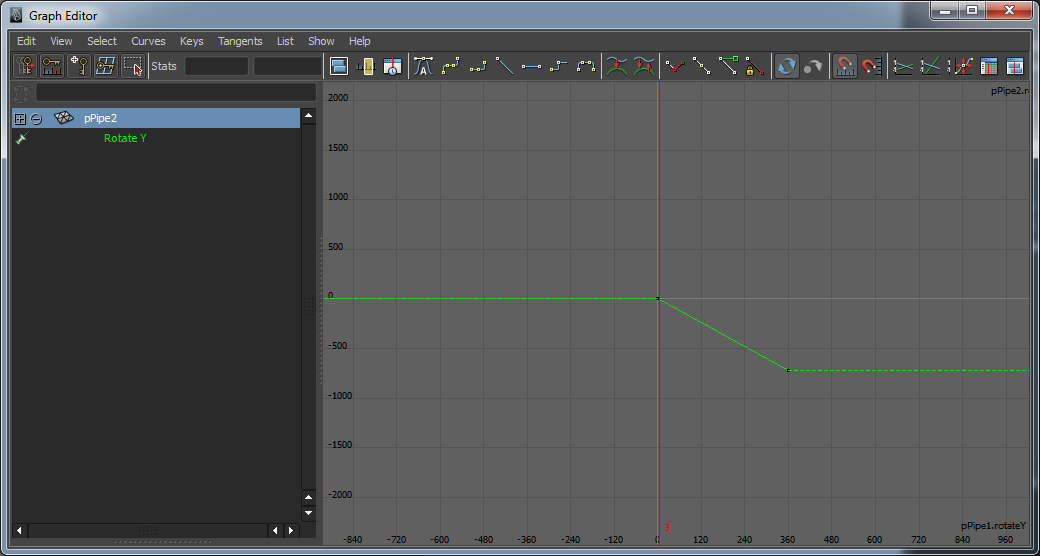Click the Lattice Deform Keys tool

tap(105, 67)
